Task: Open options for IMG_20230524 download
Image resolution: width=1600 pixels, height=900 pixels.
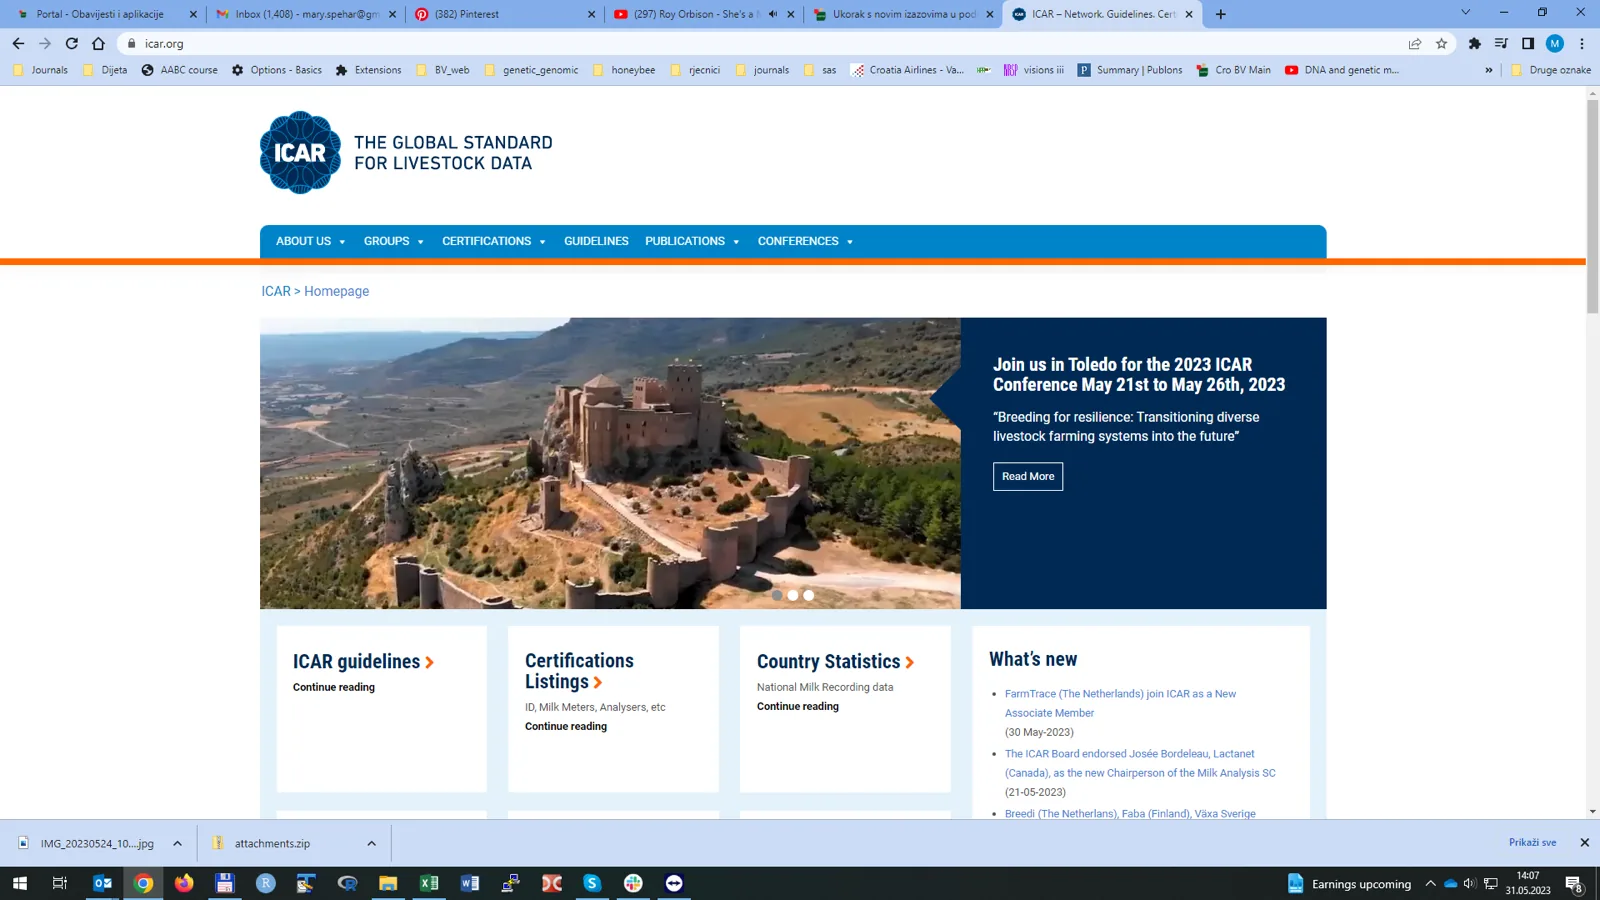Action: click(x=177, y=843)
